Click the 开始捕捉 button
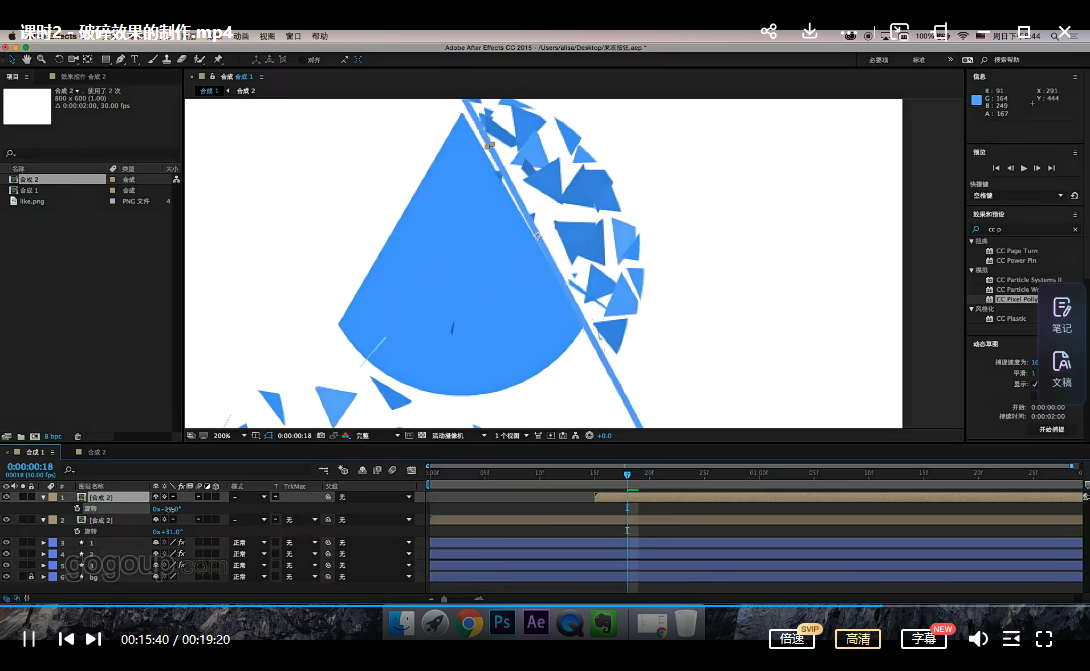Image resolution: width=1090 pixels, height=671 pixels. pyautogui.click(x=1051, y=430)
